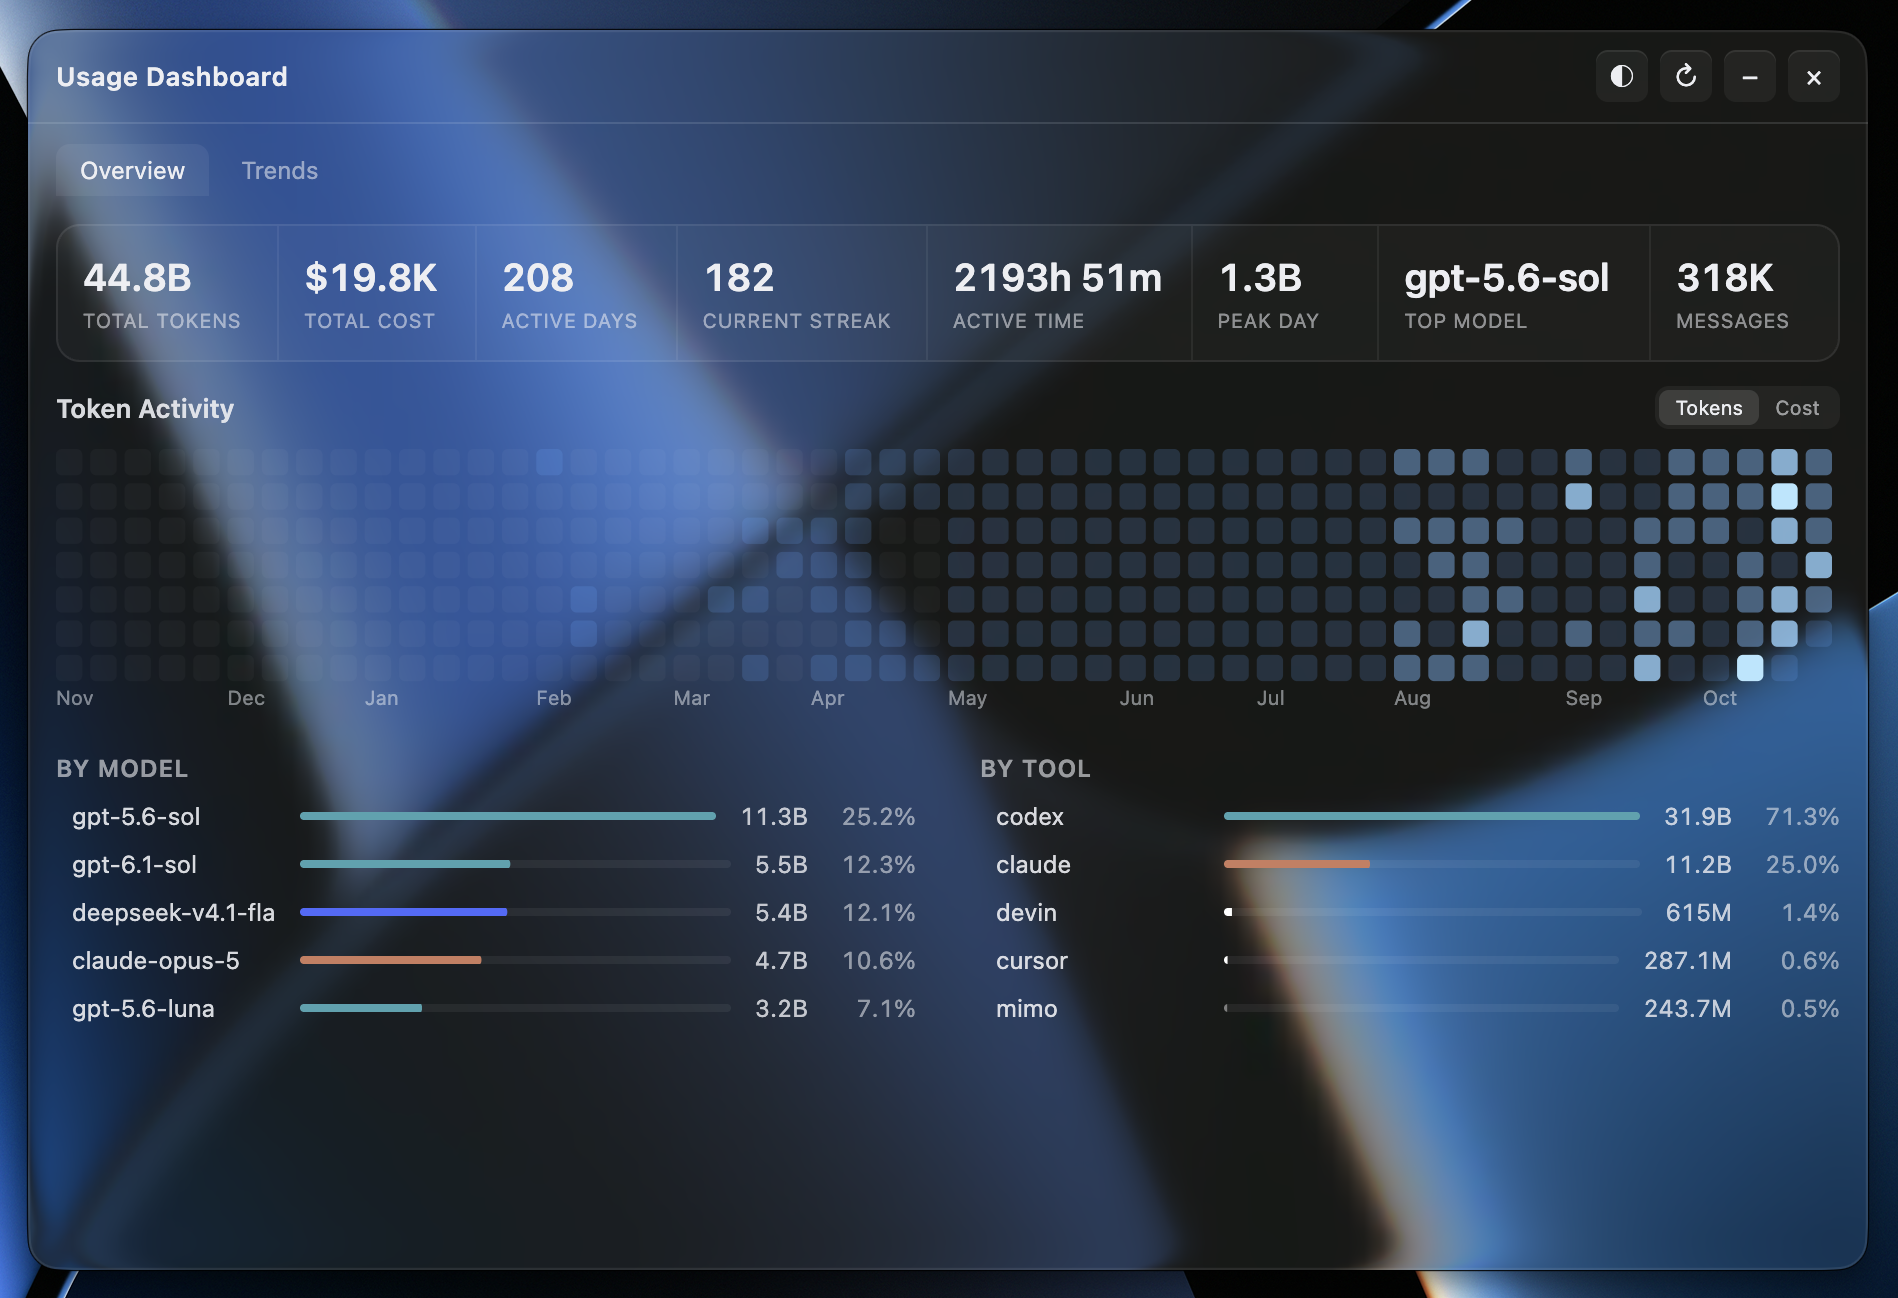
Task: Click the claude-opus-5 model name
Action: point(156,961)
